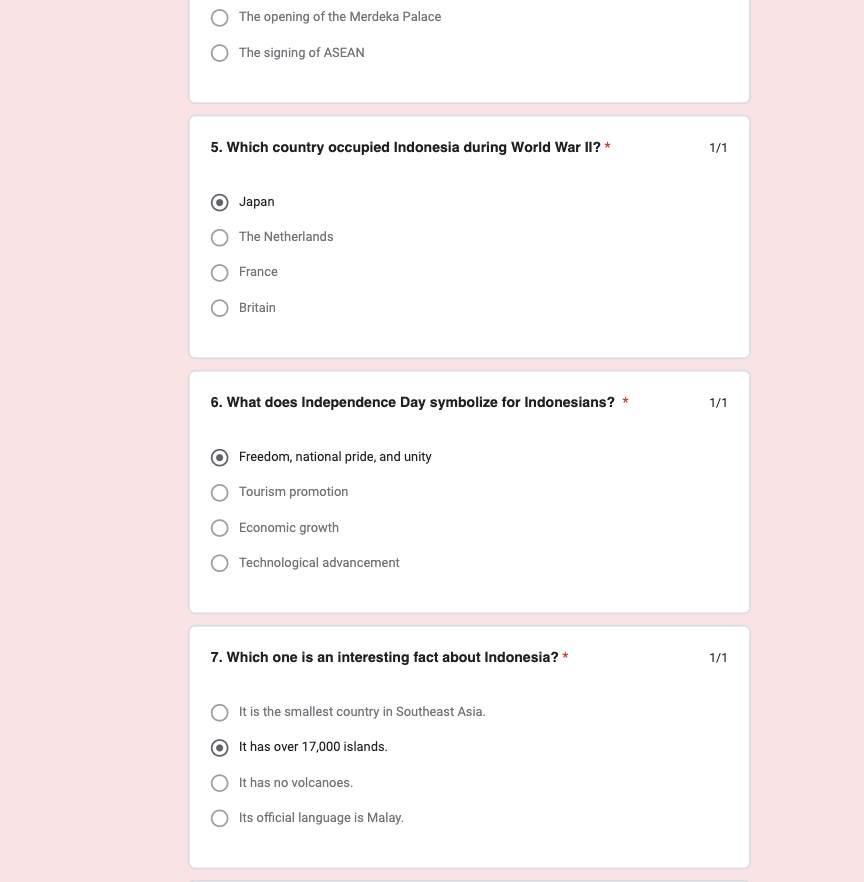
Task: Select smallest country in Southeast Asia option
Action: click(220, 712)
